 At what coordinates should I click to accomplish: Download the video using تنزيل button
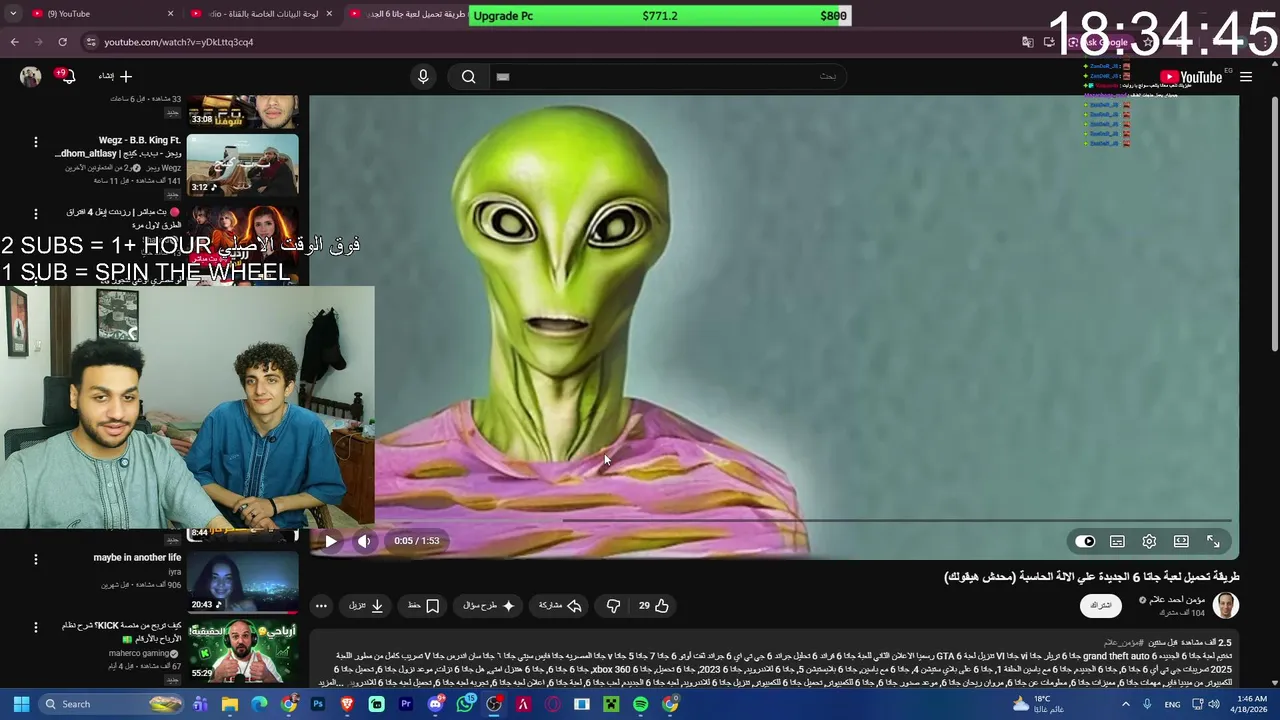pos(366,605)
